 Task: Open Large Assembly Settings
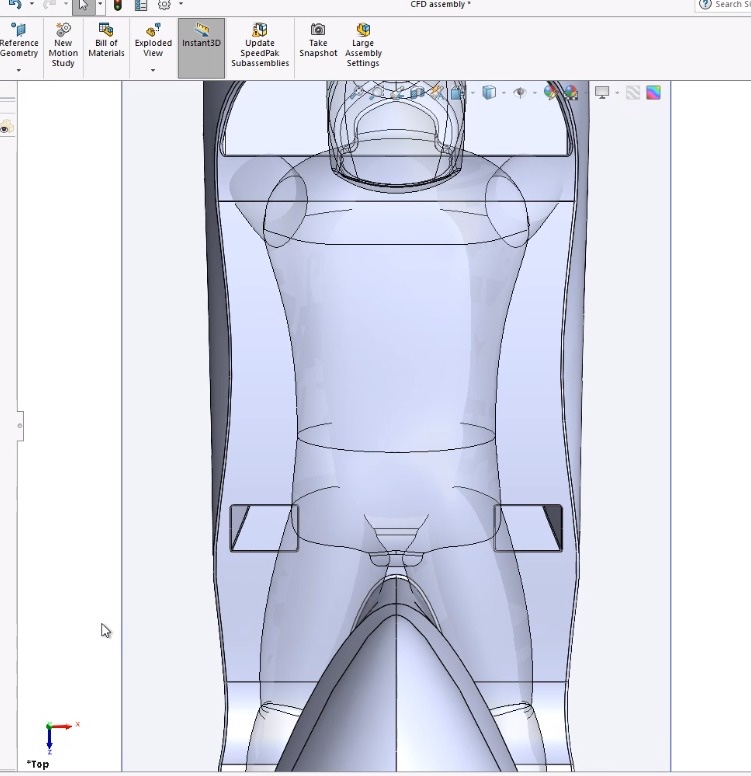pyautogui.click(x=363, y=47)
